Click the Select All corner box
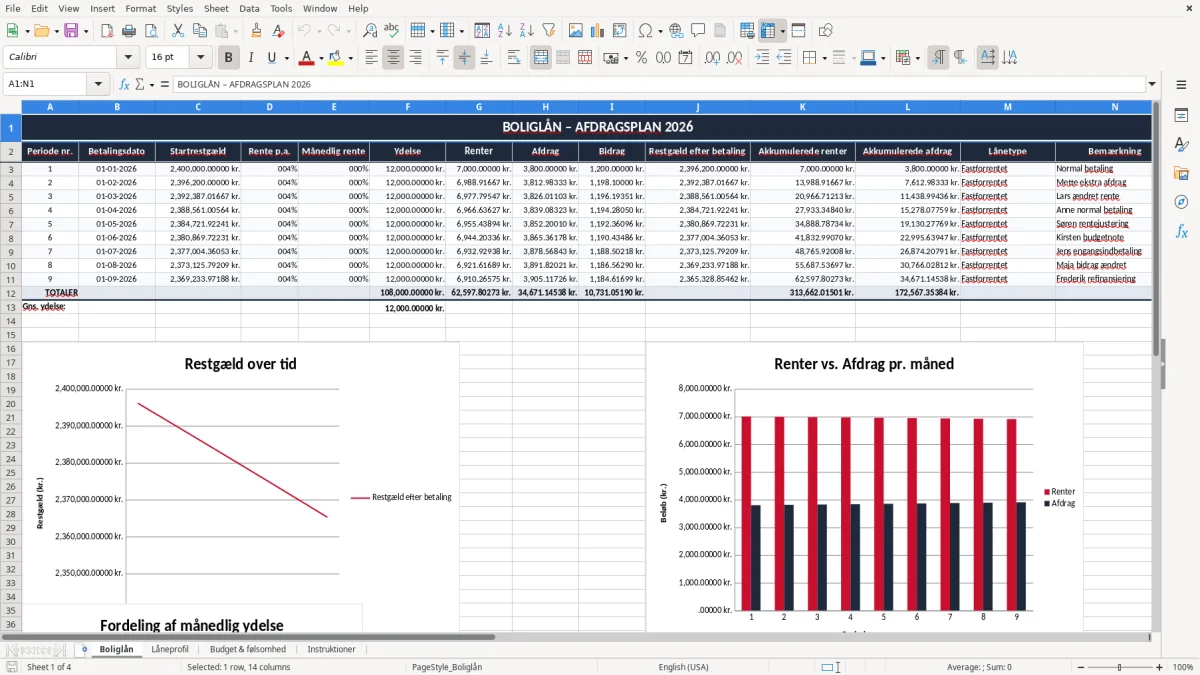The height and width of the screenshot is (675, 1200). (x=11, y=107)
